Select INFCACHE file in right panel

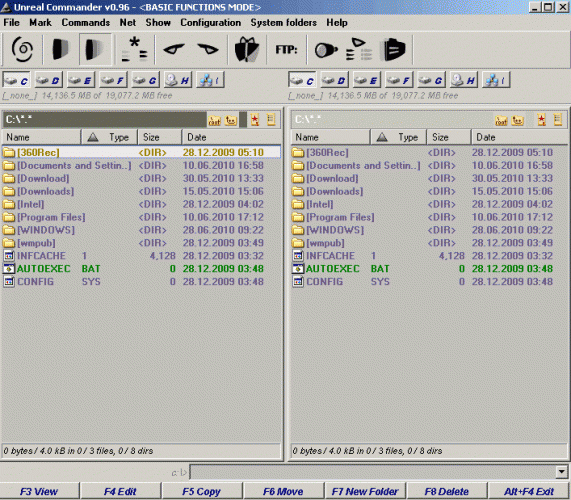pyautogui.click(x=429, y=256)
